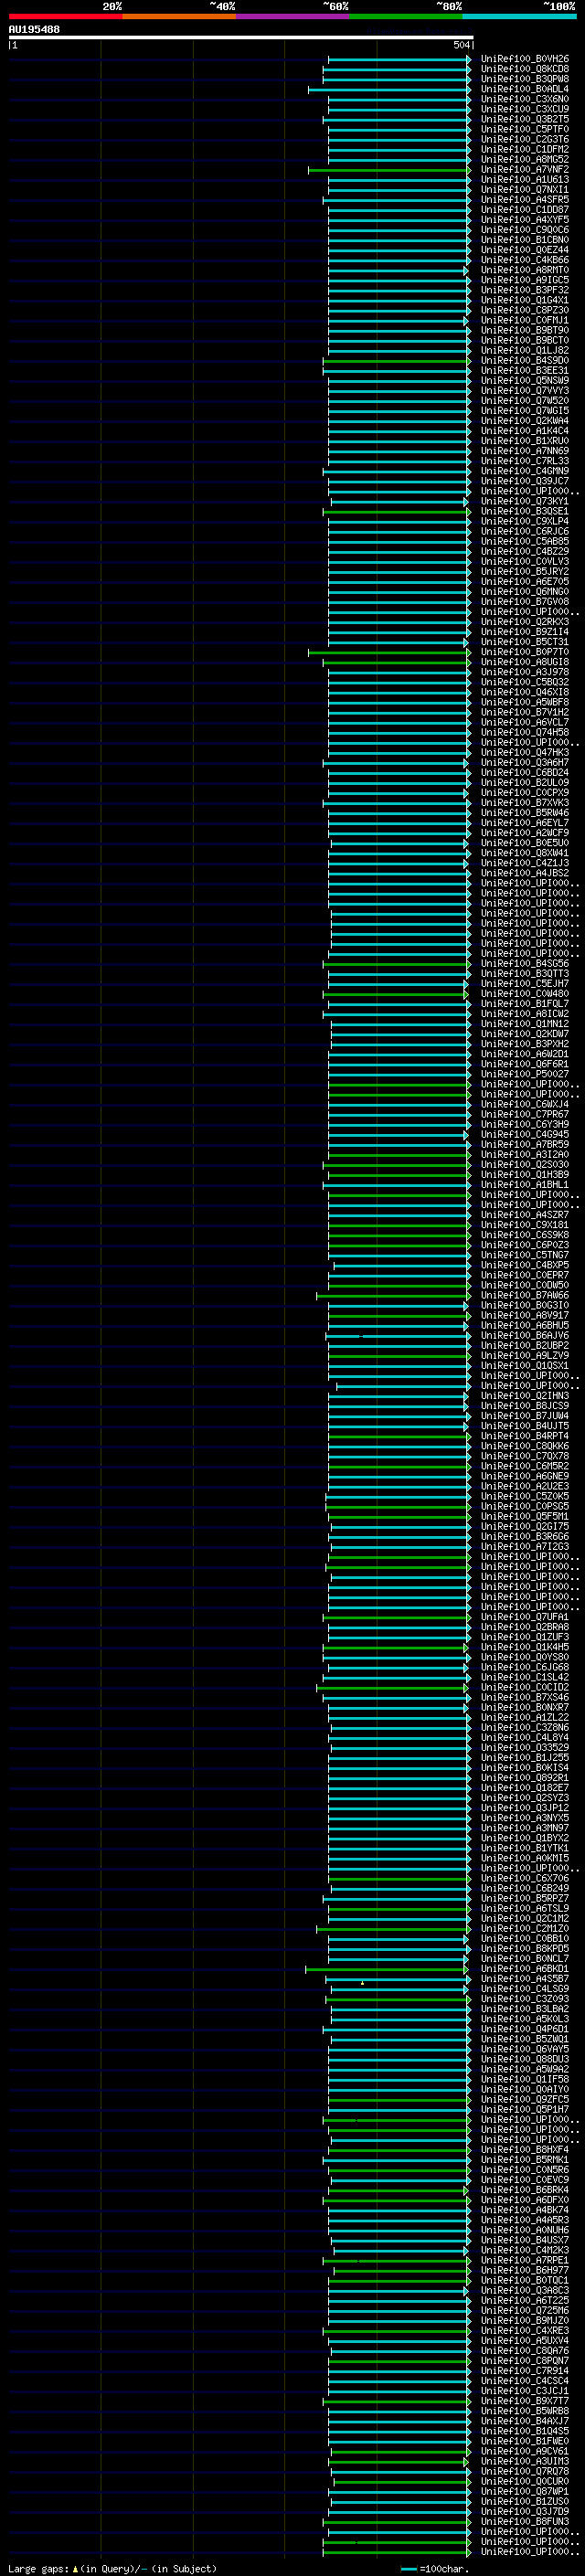The image size is (585, 2576).
Task: Select hit UniRef100_C9Q0C6
Action: (x=524, y=230)
